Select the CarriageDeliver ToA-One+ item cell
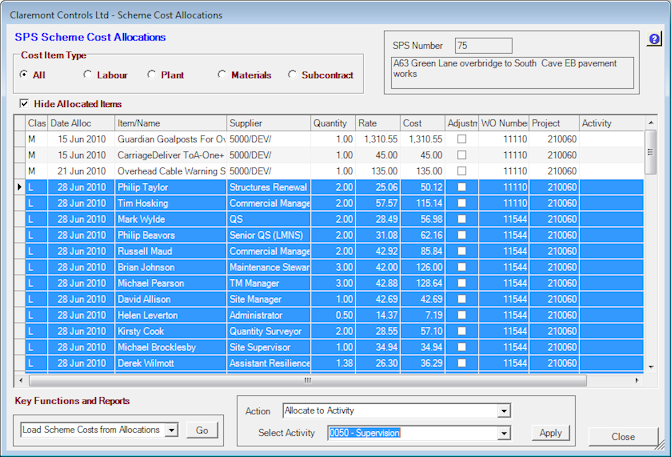The width and height of the screenshot is (671, 457). [171, 155]
